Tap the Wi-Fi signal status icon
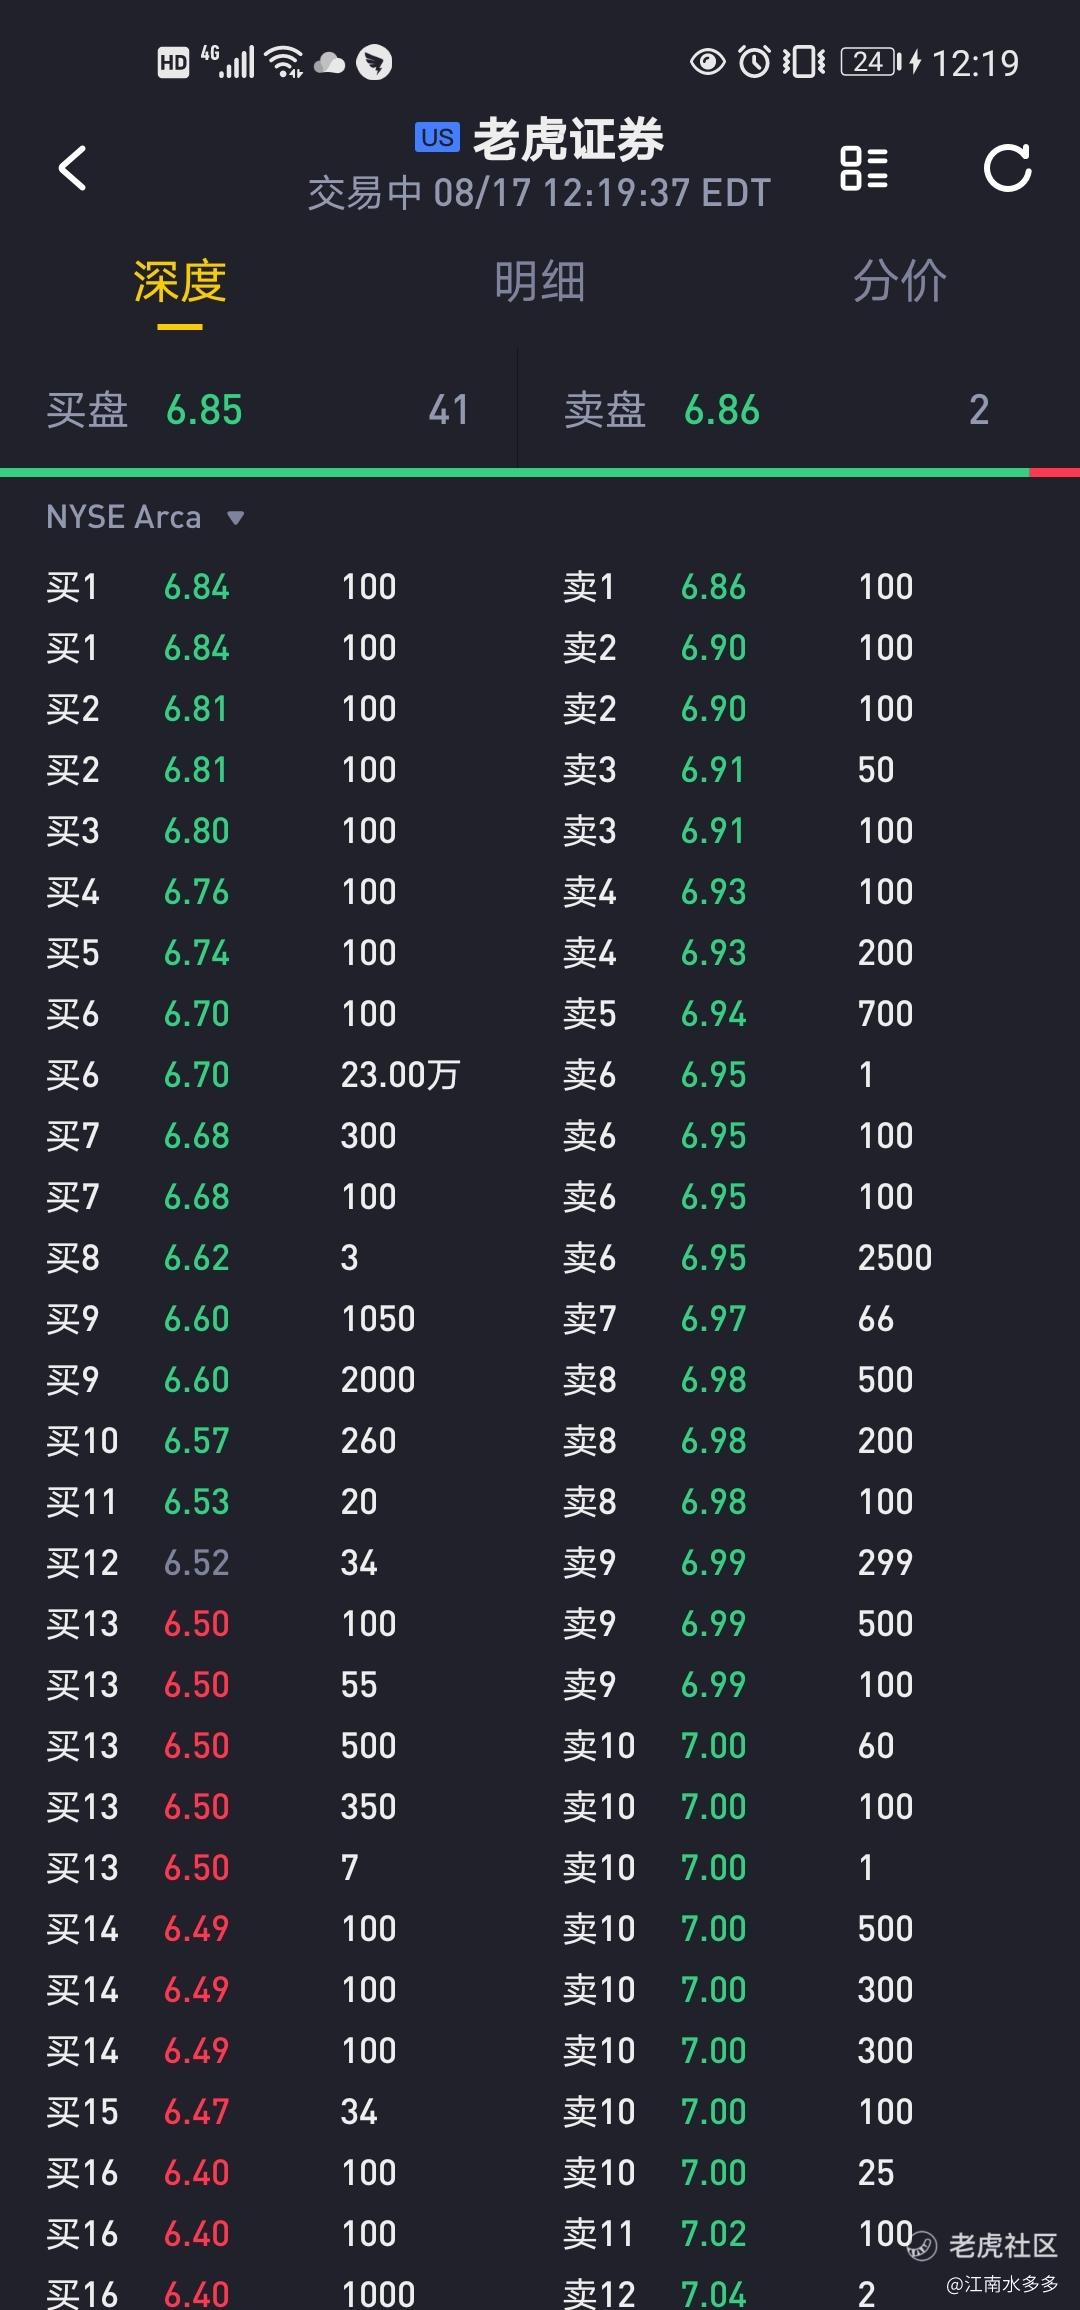1080x2310 pixels. (286, 62)
